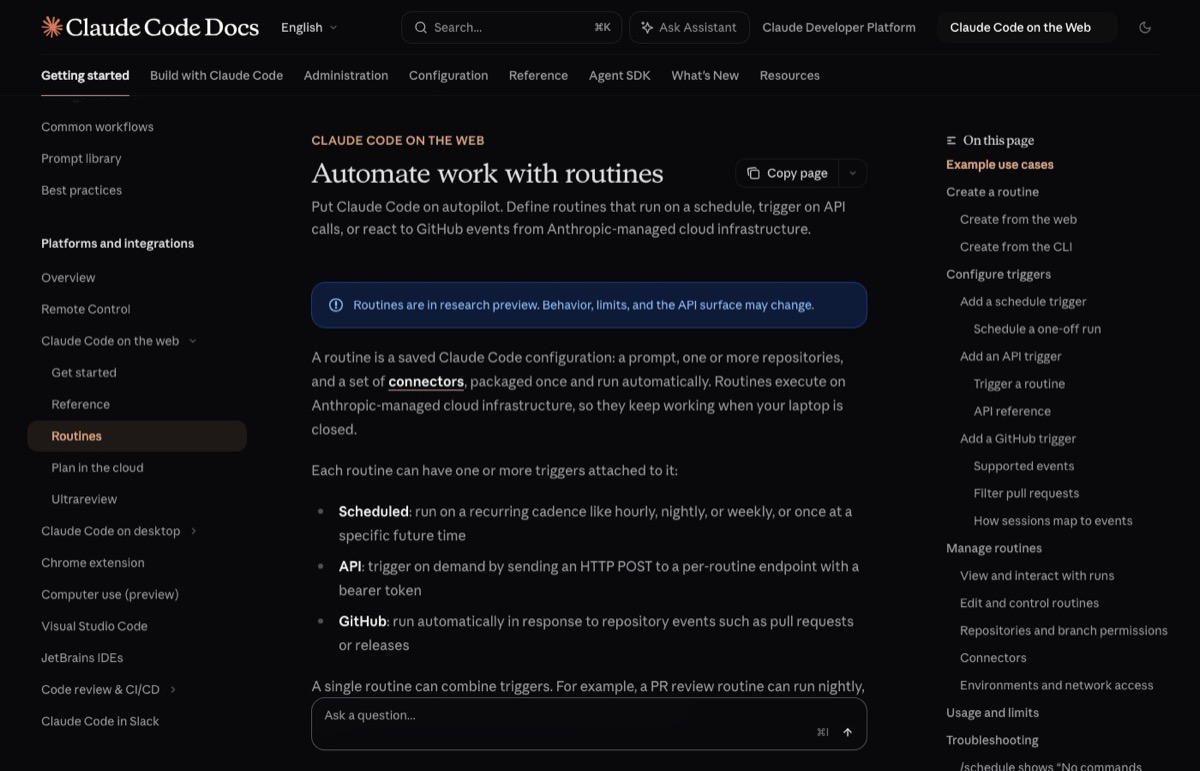Screen dimensions: 1200x771
Task: Toggle dark mode moon icon
Action: click(1145, 28)
